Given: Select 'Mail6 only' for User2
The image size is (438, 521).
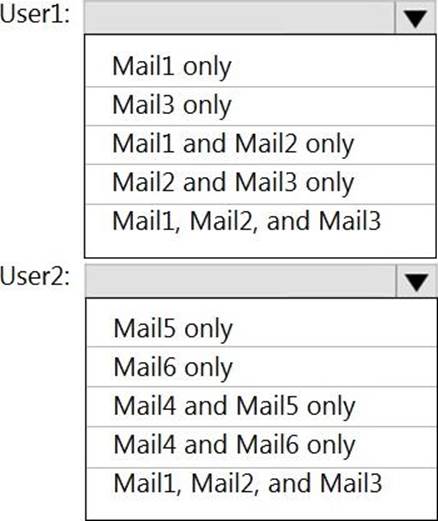Looking at the screenshot, I should point(262,367).
